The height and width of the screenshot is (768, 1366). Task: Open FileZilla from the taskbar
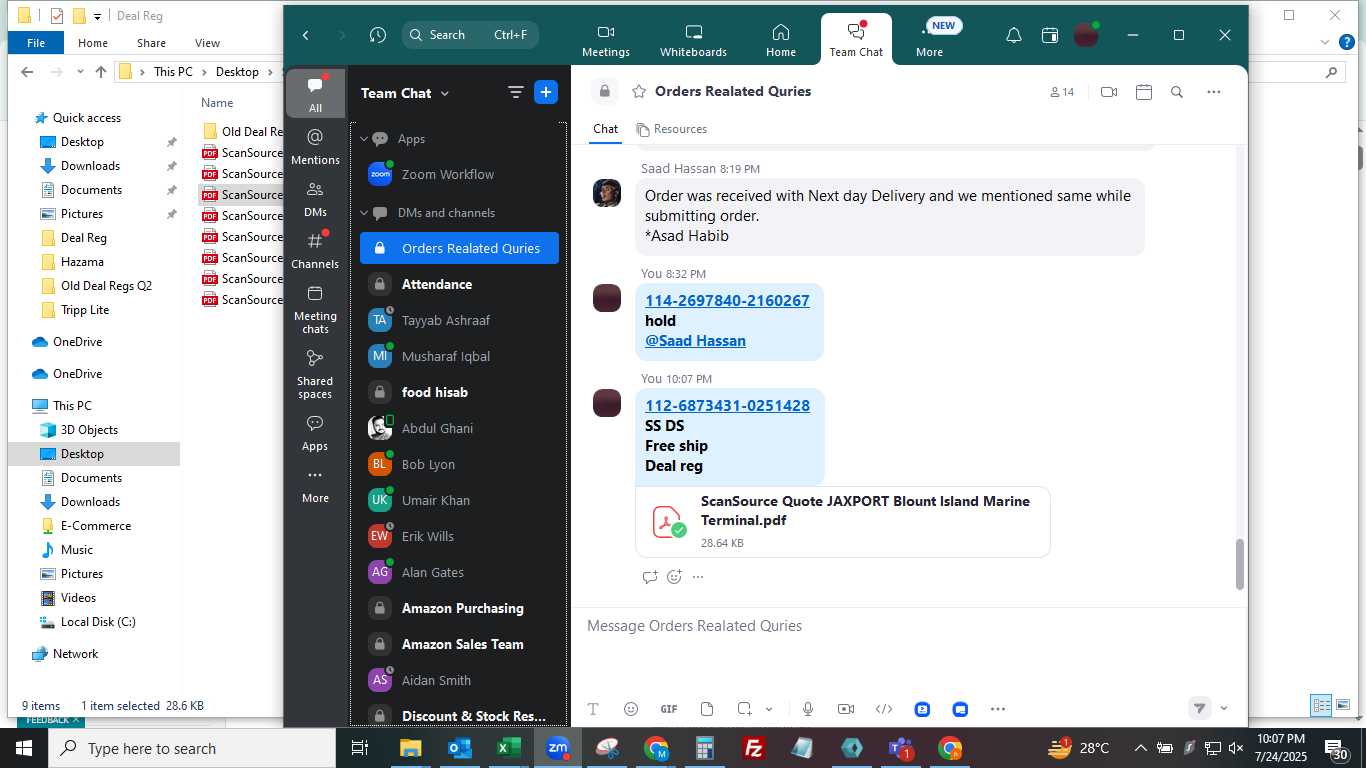[x=754, y=748]
